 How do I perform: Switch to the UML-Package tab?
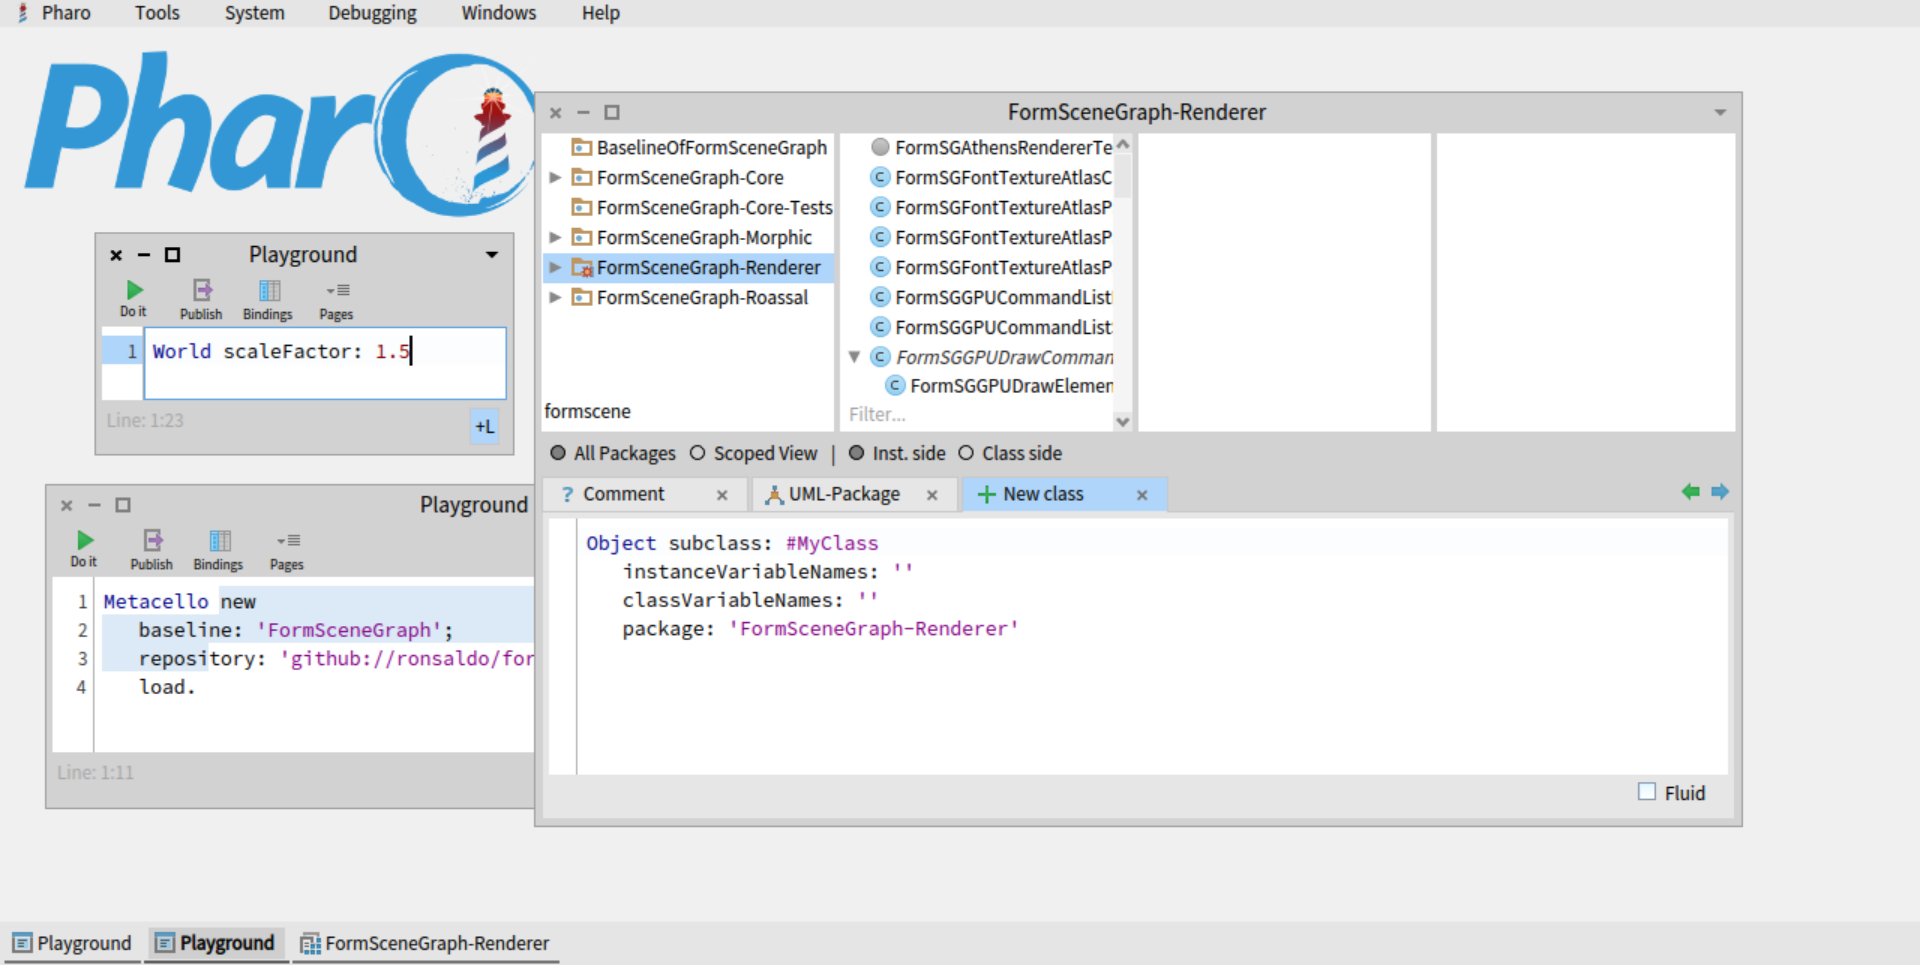click(843, 494)
